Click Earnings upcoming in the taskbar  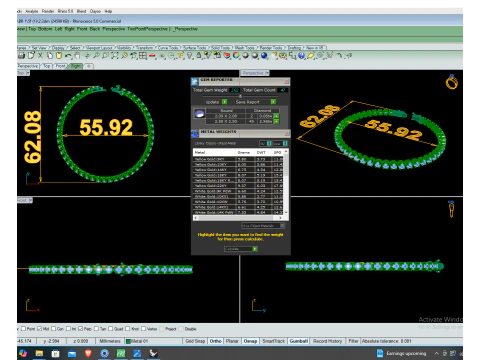click(x=401, y=353)
